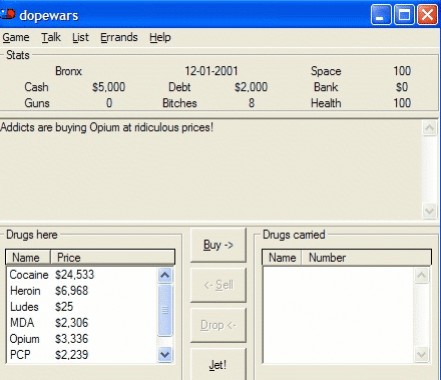
Task: Click the $3,336 Opium price
Action: [x=71, y=339]
